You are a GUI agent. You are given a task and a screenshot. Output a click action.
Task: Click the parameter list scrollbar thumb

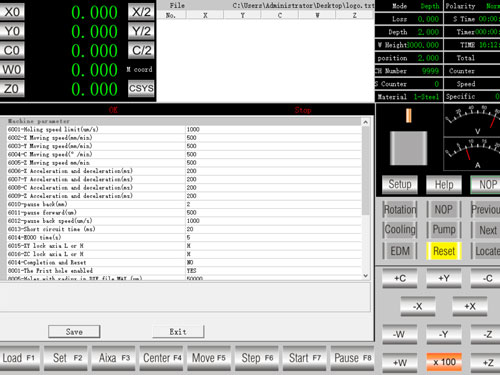pyautogui.click(x=366, y=171)
